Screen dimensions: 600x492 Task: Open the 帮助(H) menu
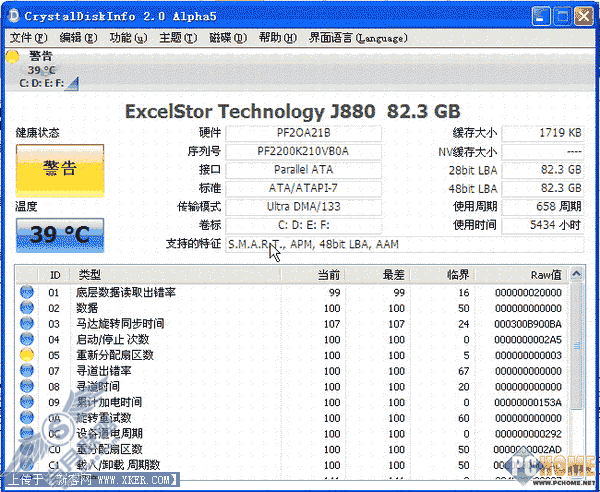coord(277,38)
